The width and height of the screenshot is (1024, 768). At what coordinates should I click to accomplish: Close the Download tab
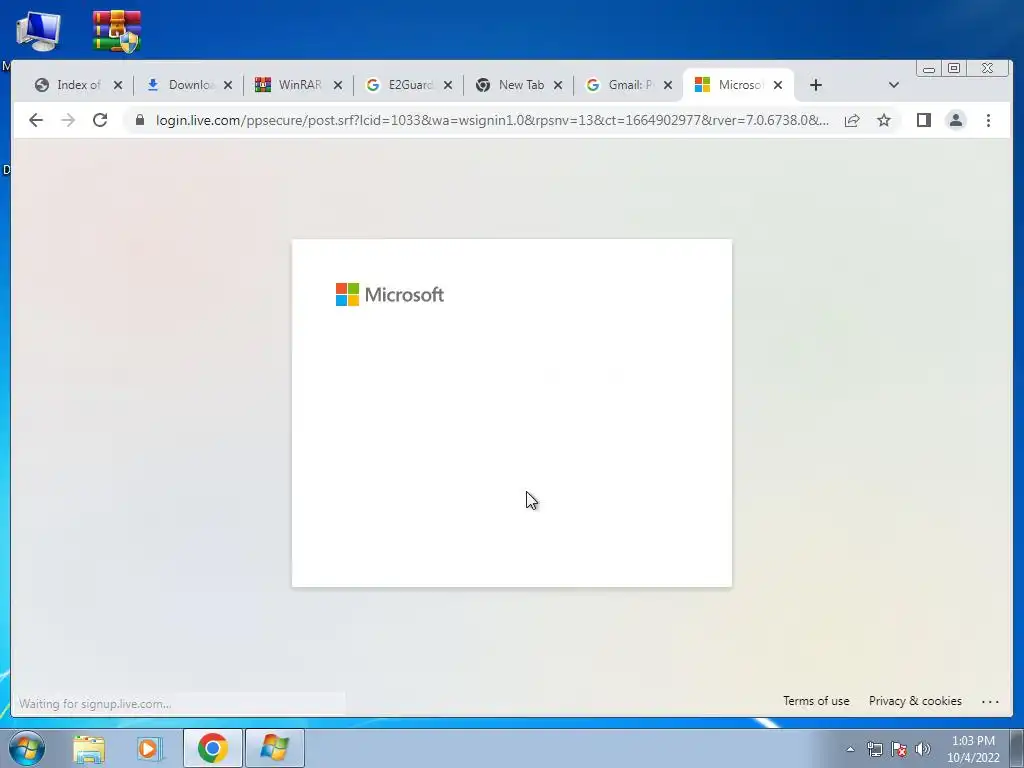tap(228, 85)
